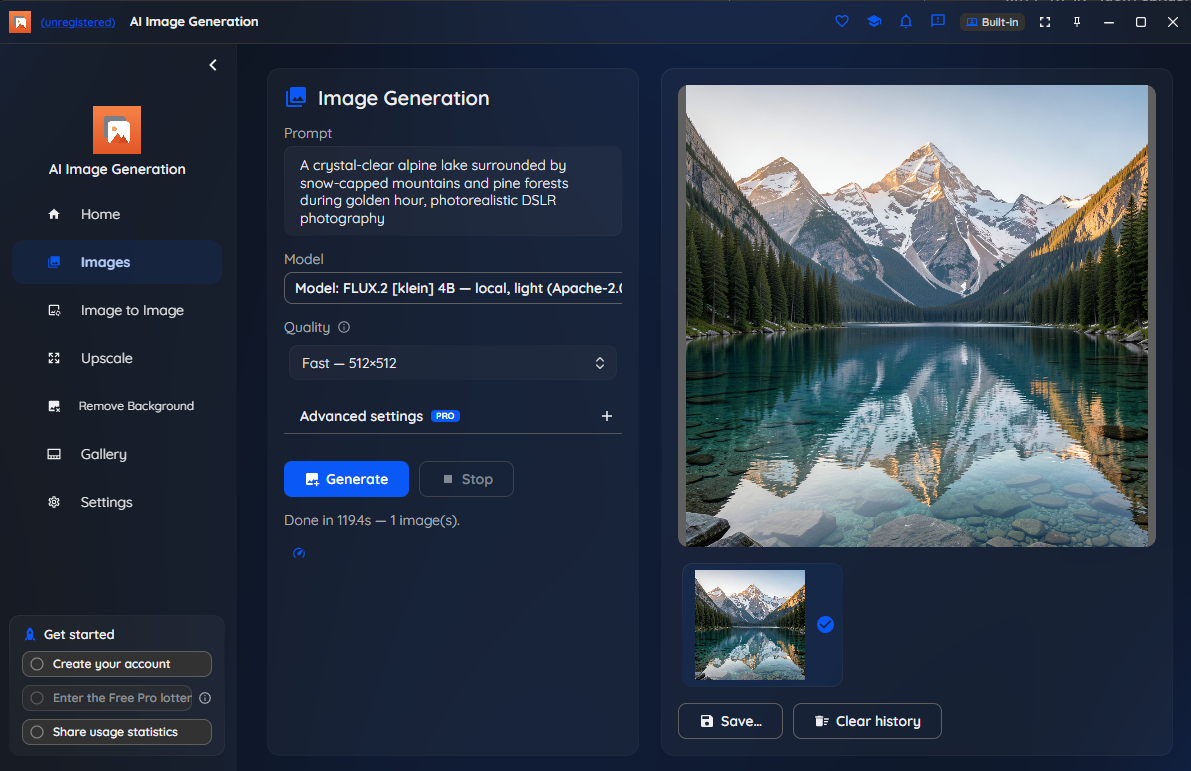Toggle the blue checkmark on the thumbnail
The width and height of the screenshot is (1191, 771).
(825, 624)
